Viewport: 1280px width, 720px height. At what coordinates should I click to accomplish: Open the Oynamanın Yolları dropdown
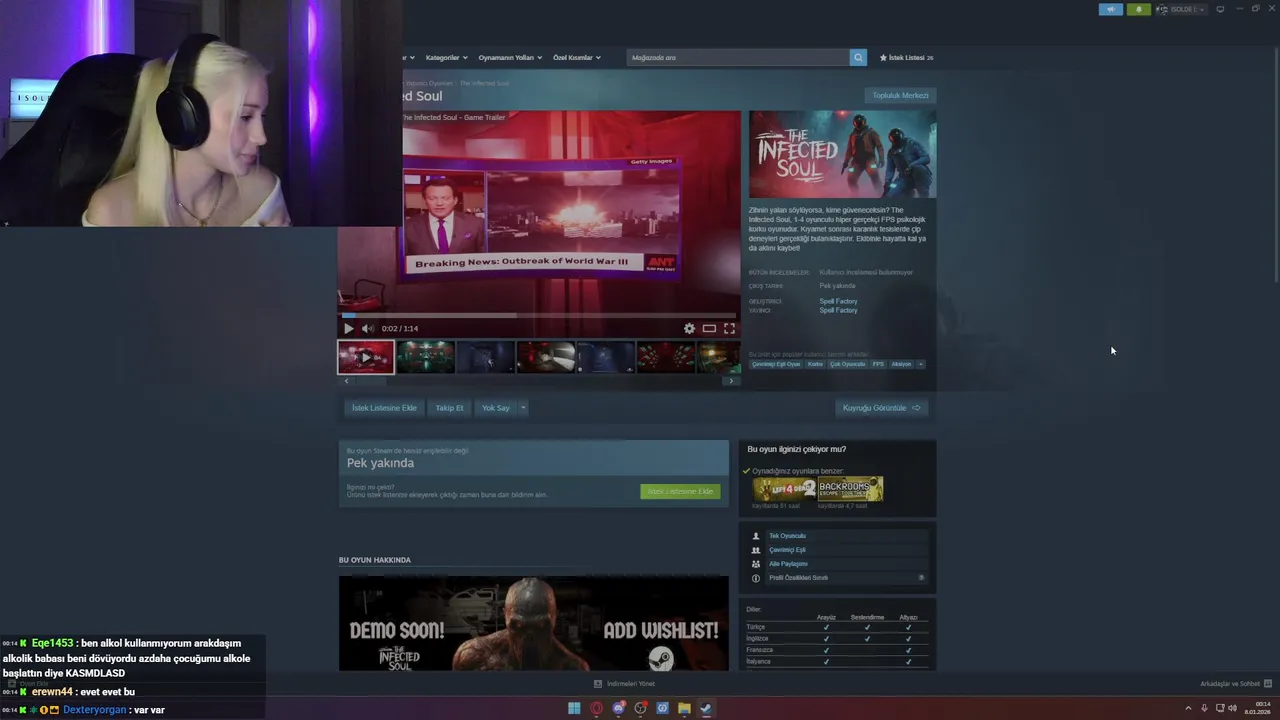pyautogui.click(x=509, y=57)
